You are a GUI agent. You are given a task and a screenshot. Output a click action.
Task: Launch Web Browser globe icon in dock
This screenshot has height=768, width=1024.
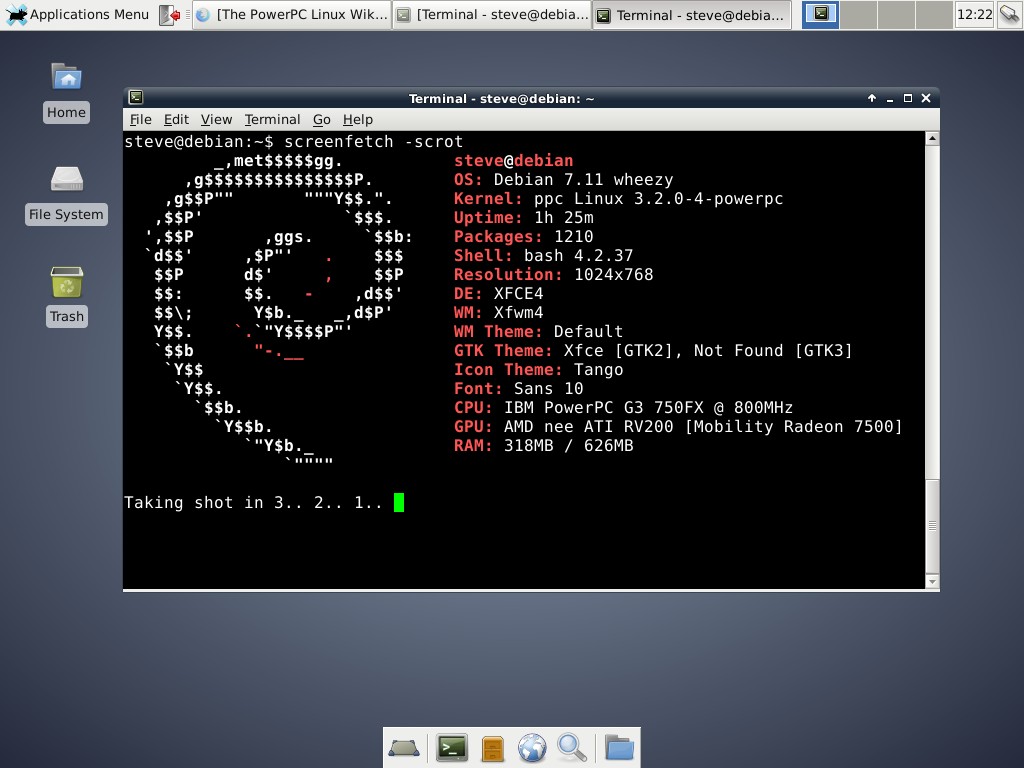point(532,748)
